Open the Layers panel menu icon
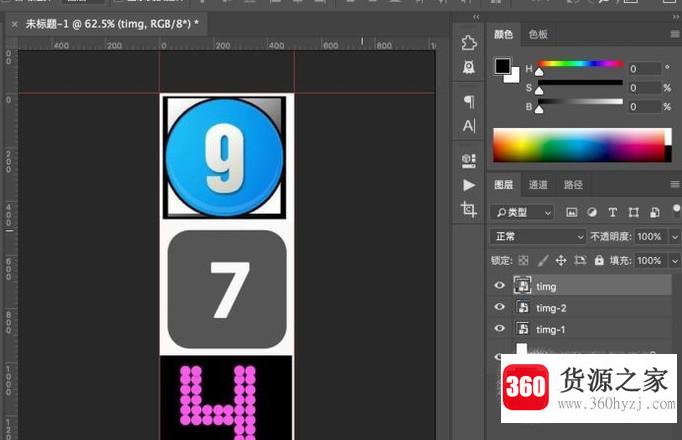682x440 pixels. (675, 185)
